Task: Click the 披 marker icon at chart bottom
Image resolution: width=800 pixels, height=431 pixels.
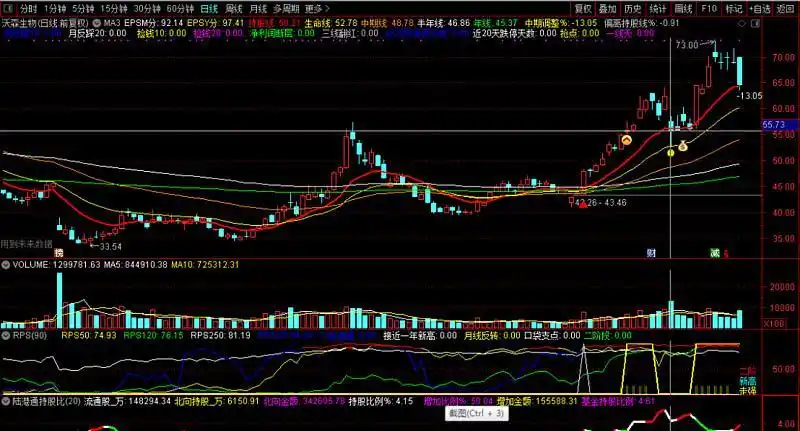Action: (58, 252)
